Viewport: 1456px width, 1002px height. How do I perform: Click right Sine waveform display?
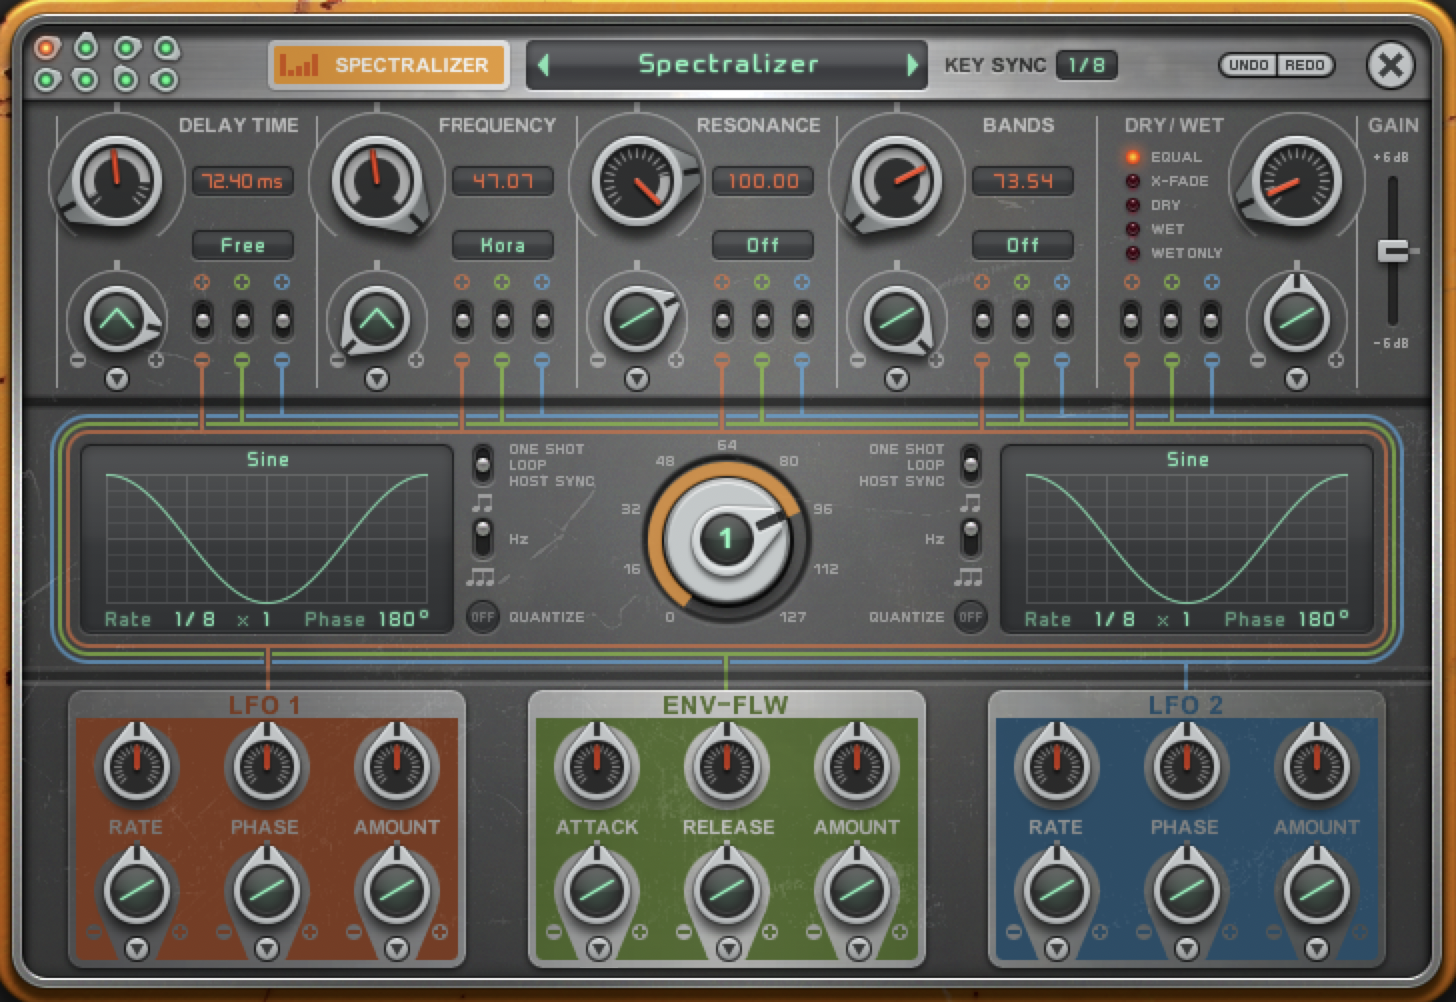pyautogui.click(x=1187, y=540)
